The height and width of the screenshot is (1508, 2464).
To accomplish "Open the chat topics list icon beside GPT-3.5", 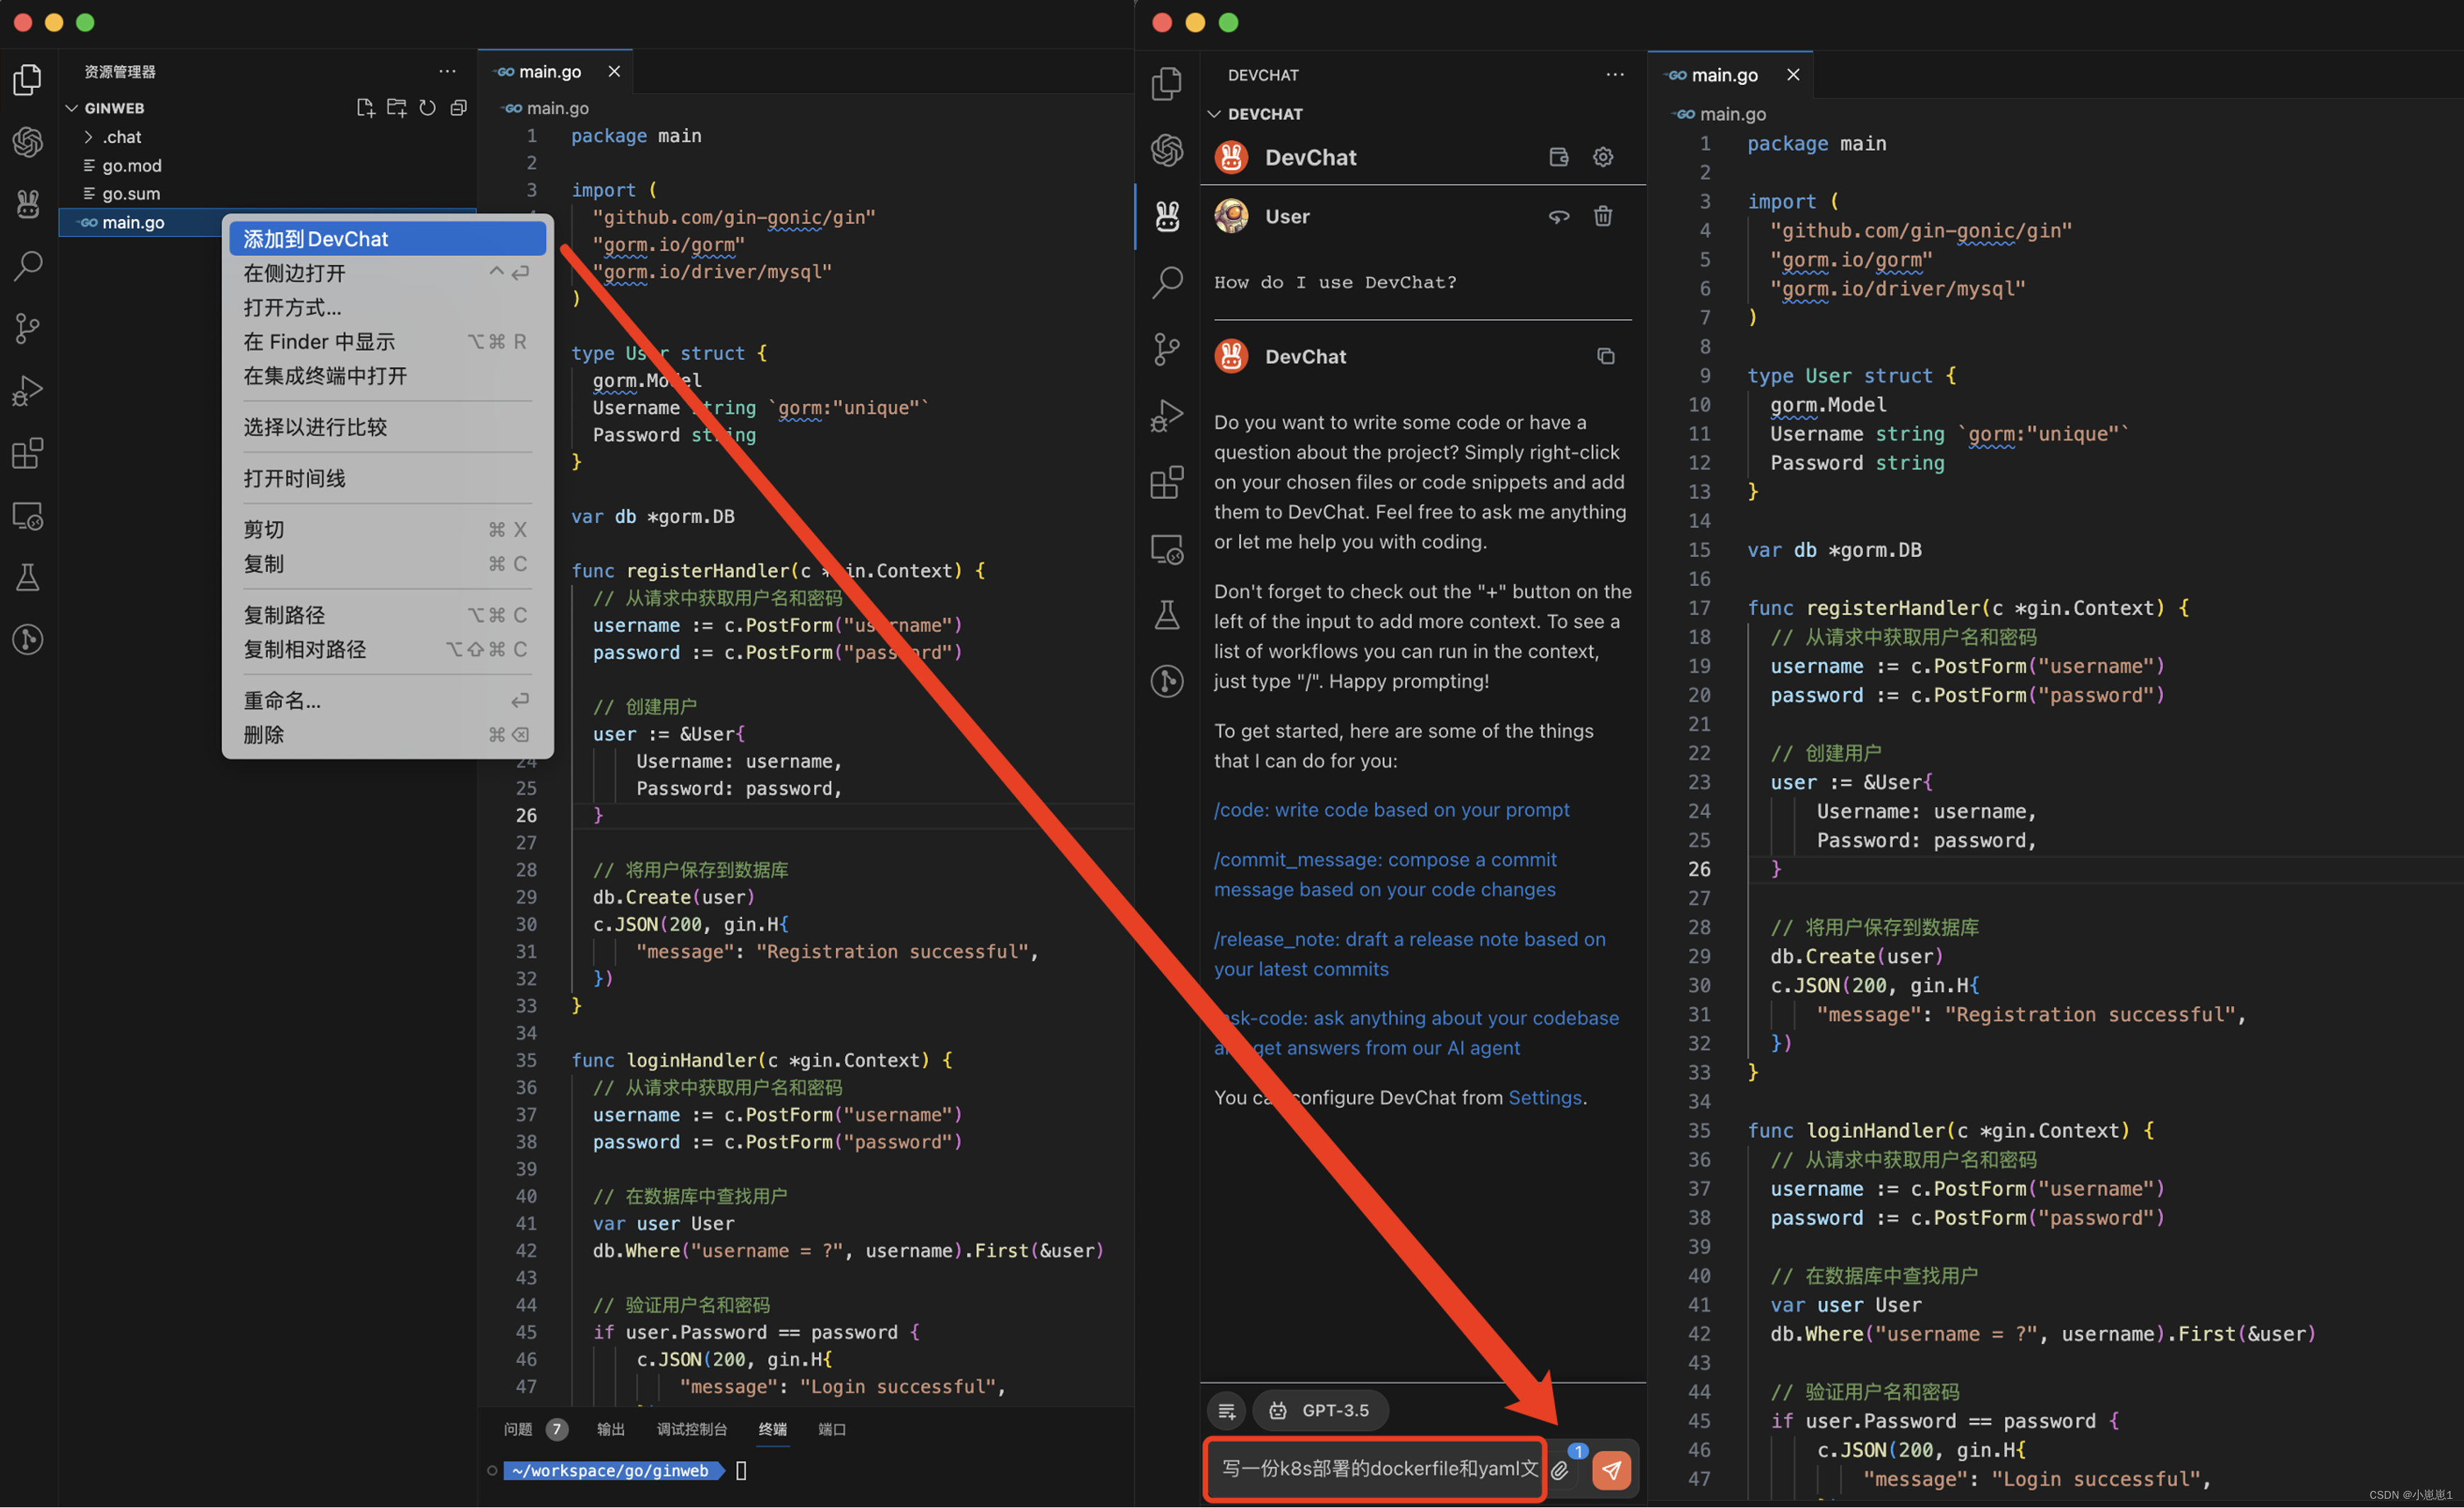I will click(1227, 1410).
